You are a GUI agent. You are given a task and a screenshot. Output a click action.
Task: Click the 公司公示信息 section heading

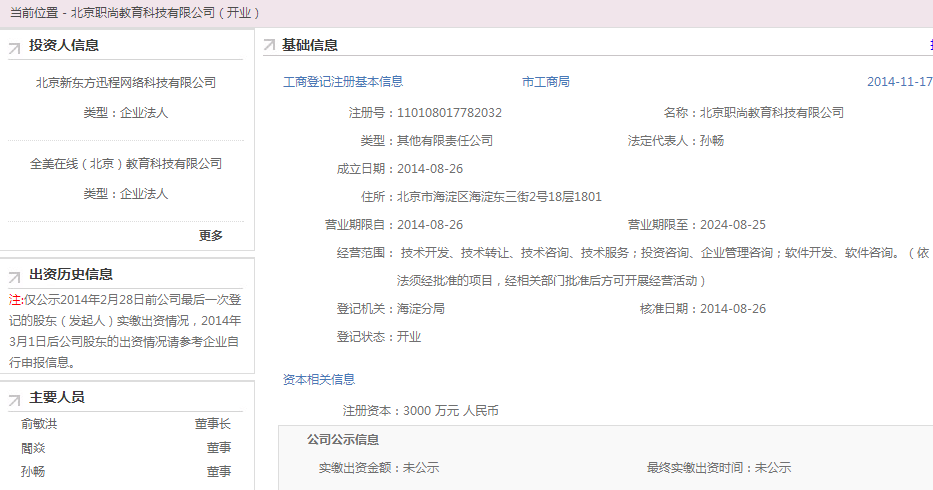(x=343, y=440)
